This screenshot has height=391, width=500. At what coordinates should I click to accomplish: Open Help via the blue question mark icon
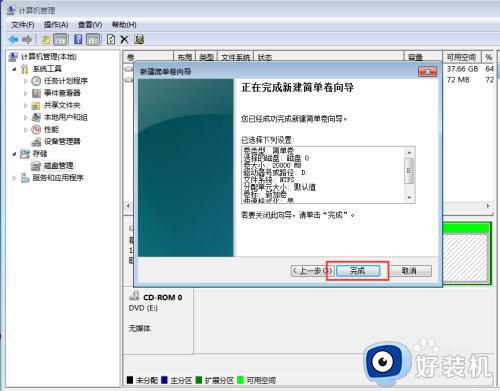[78, 40]
